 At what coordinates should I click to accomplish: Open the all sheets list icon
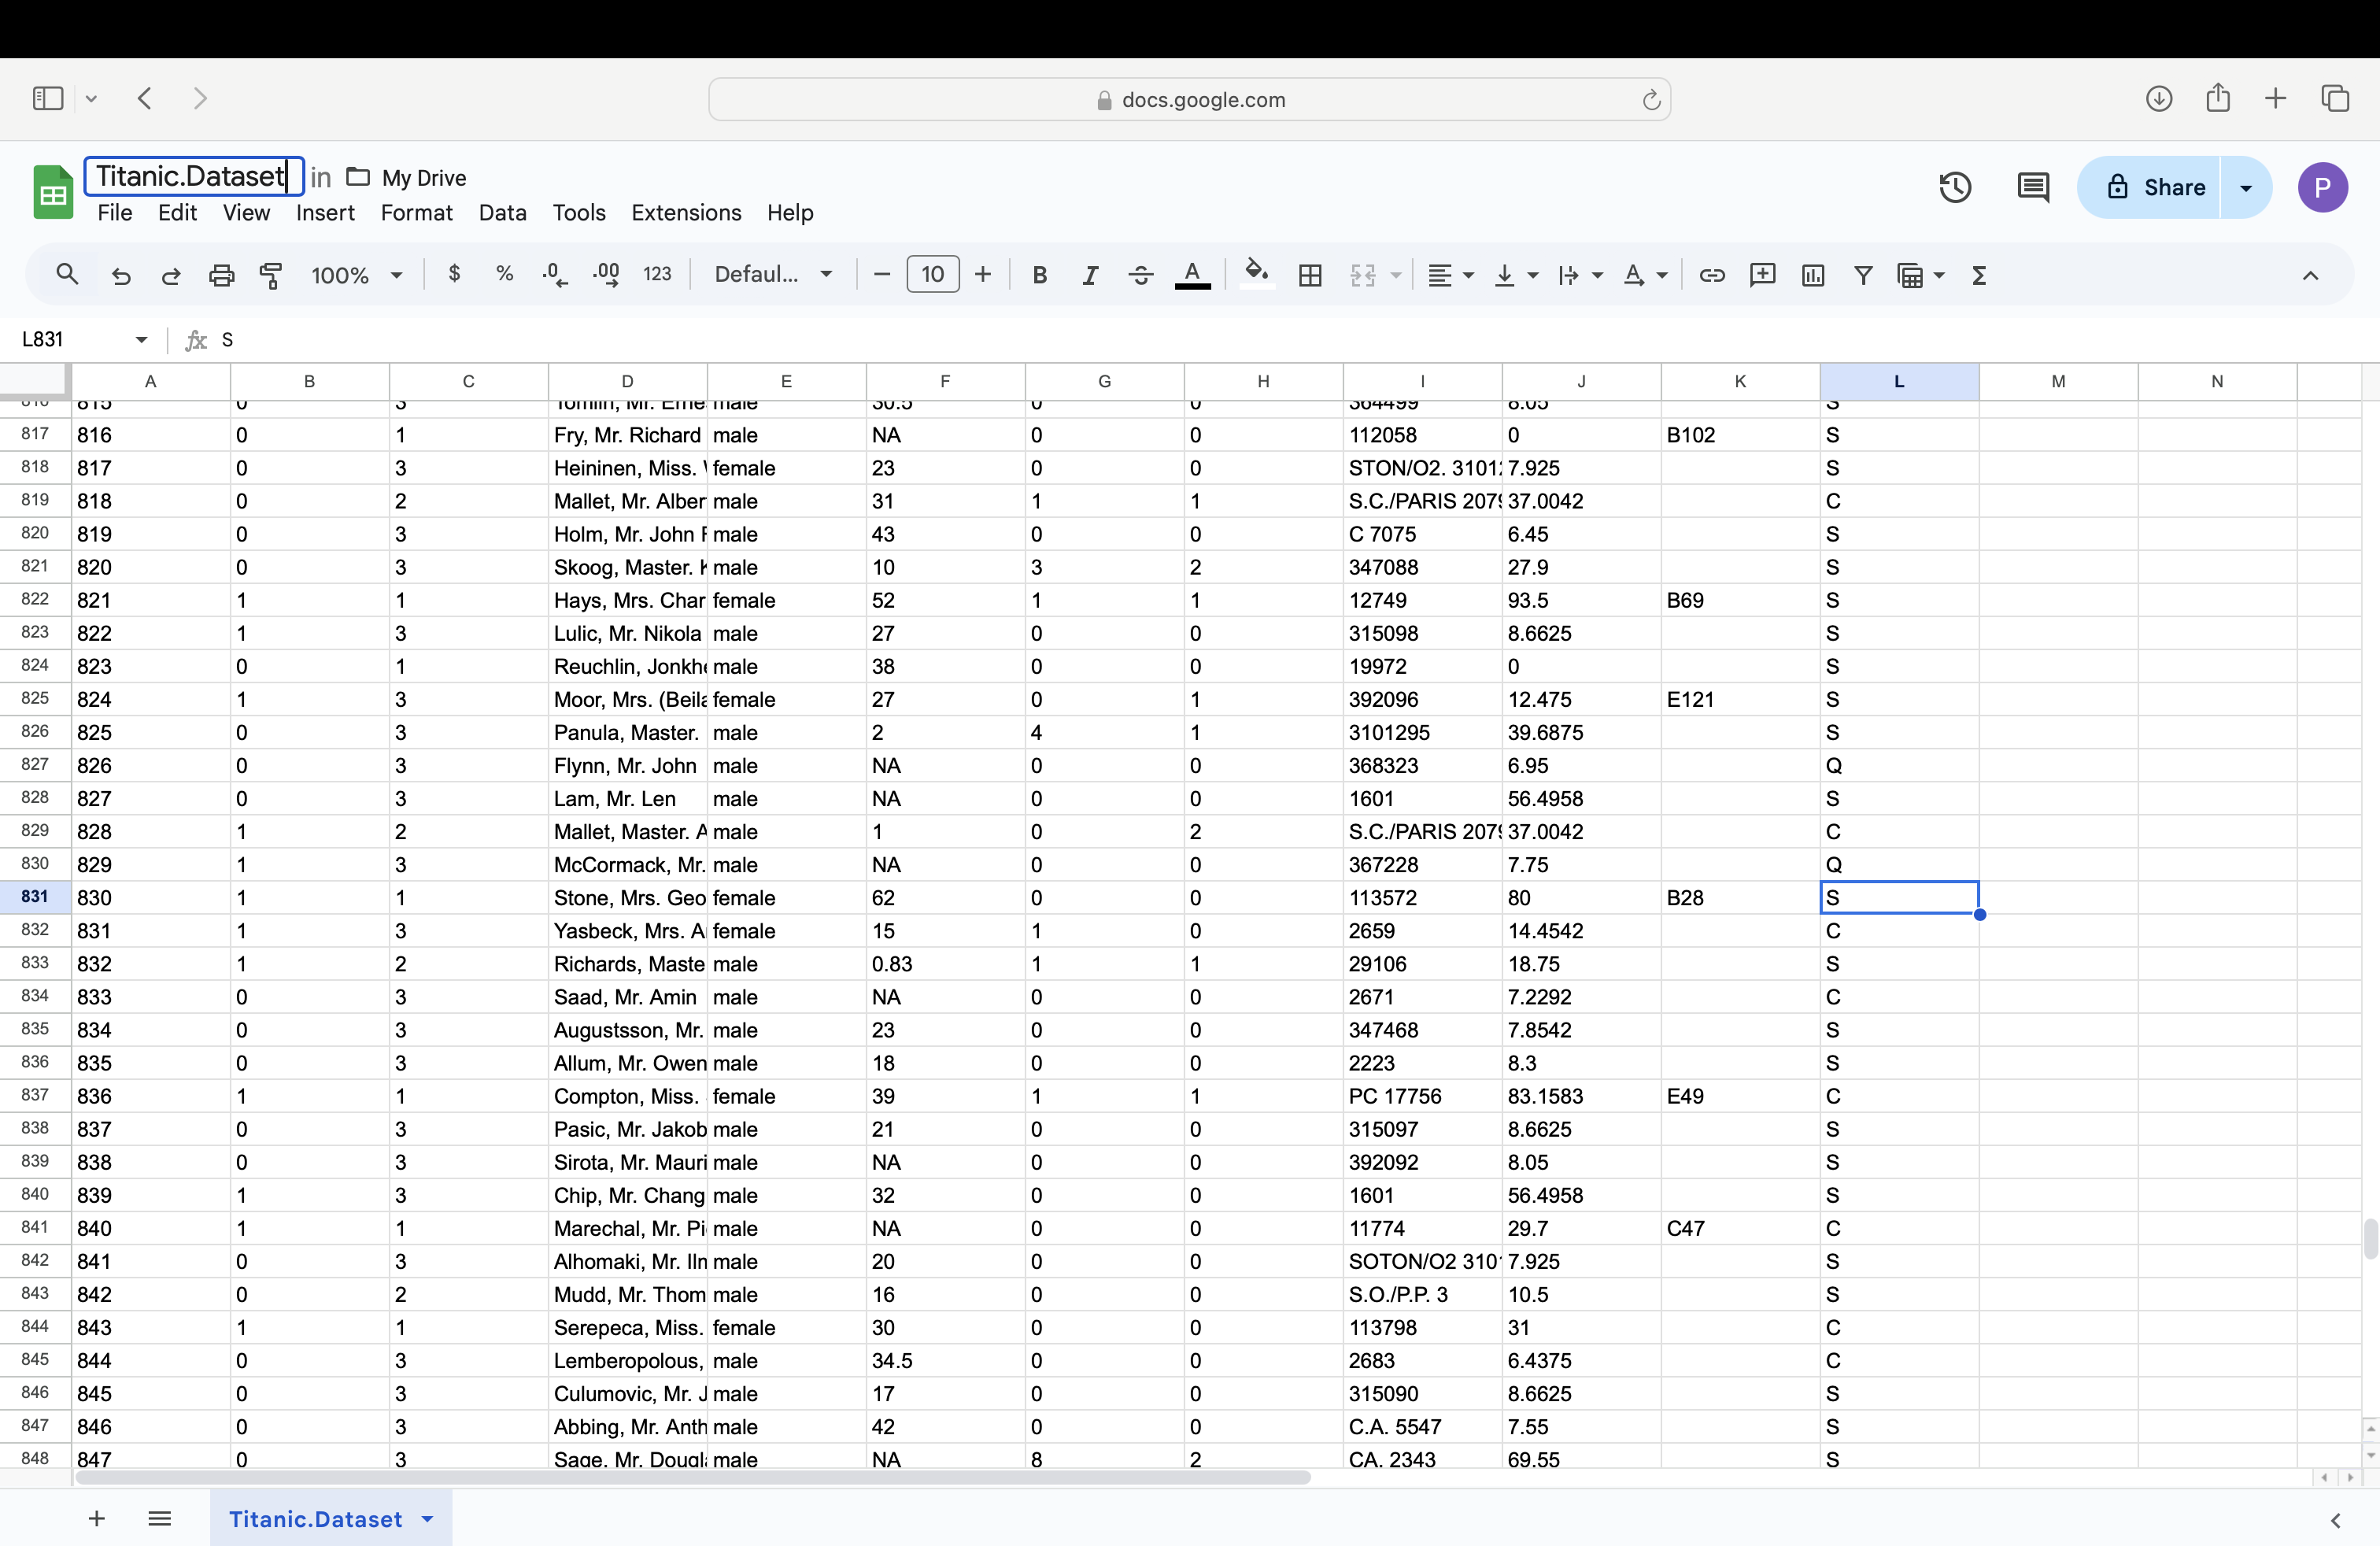(159, 1518)
